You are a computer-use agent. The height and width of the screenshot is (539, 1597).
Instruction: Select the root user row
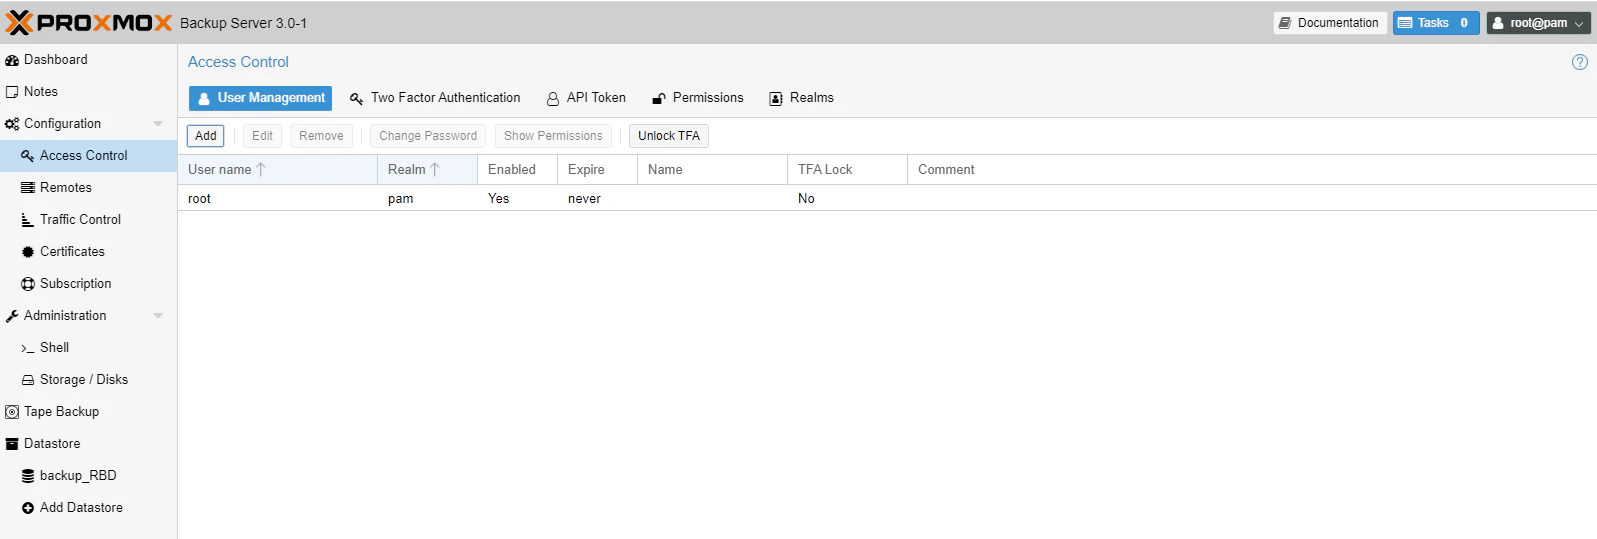[887, 198]
